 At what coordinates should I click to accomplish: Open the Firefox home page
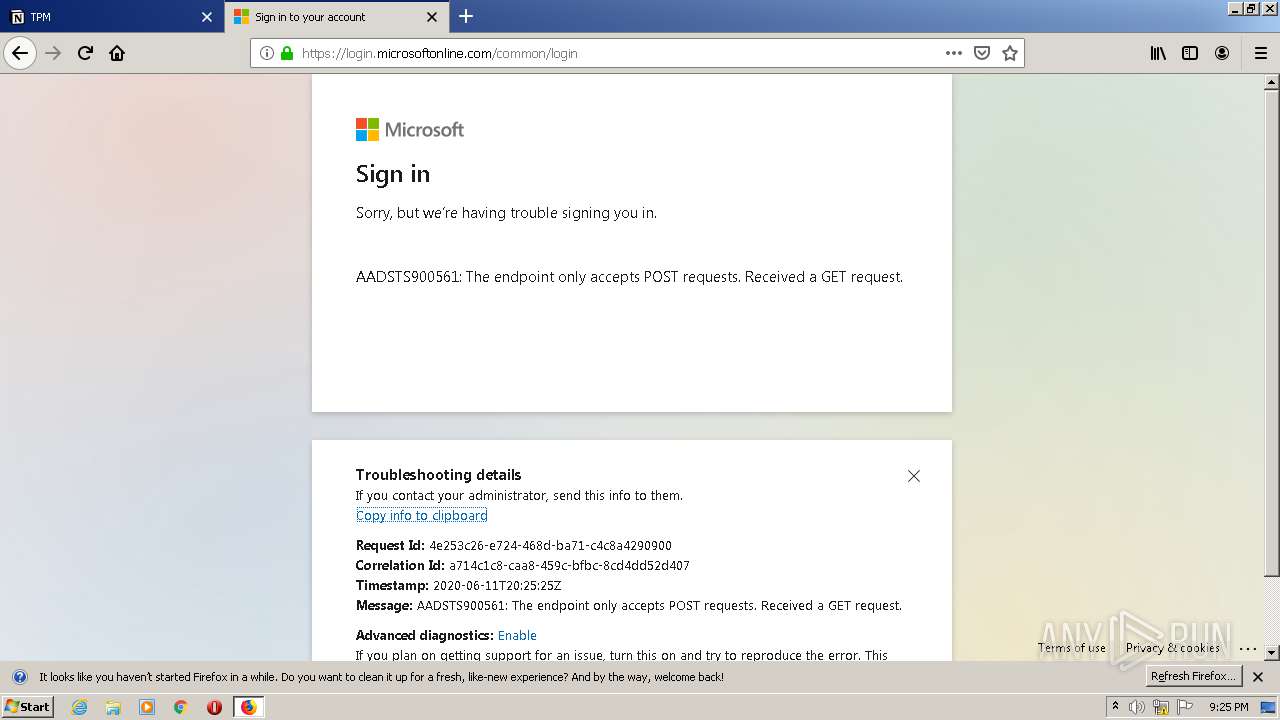tap(117, 53)
